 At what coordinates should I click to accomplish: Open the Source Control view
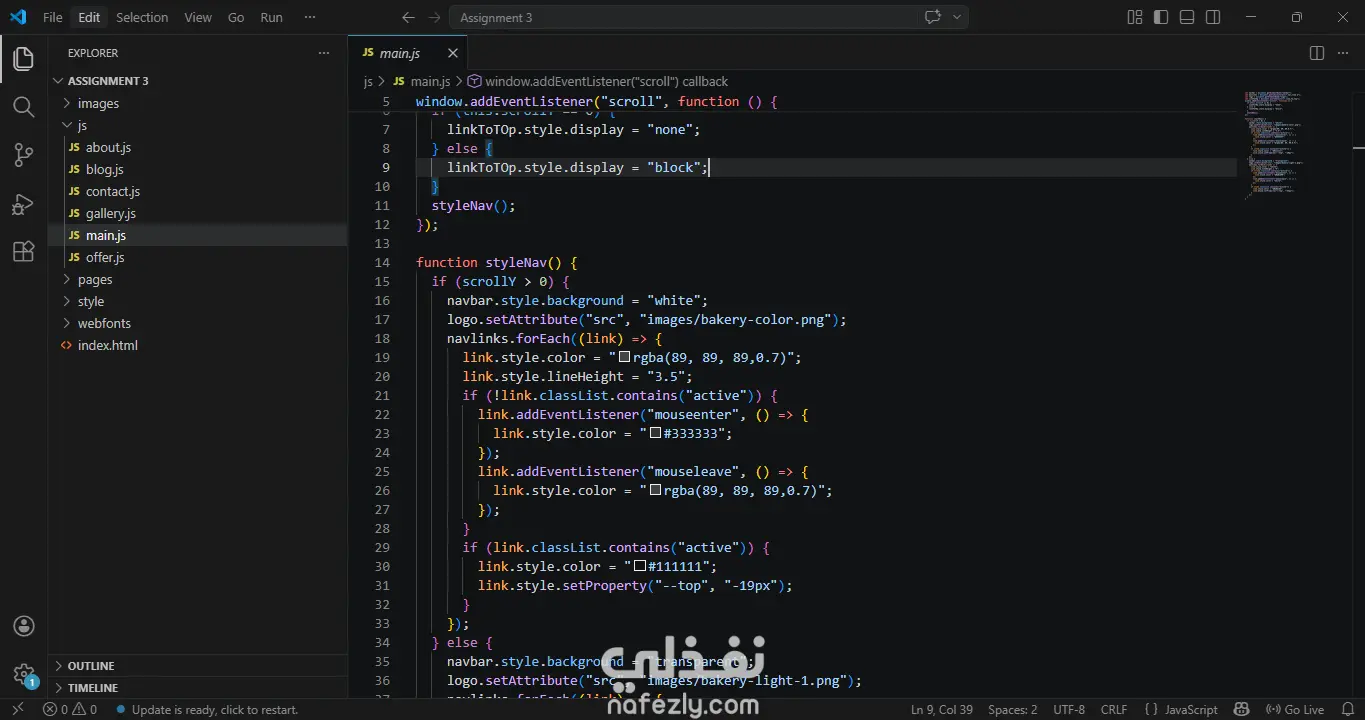click(23, 155)
